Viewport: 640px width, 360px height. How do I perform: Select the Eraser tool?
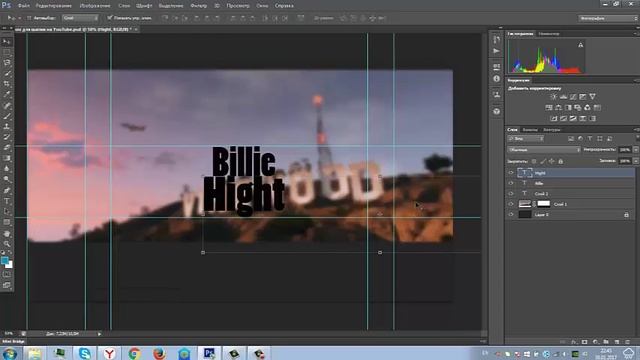[x=7, y=148]
